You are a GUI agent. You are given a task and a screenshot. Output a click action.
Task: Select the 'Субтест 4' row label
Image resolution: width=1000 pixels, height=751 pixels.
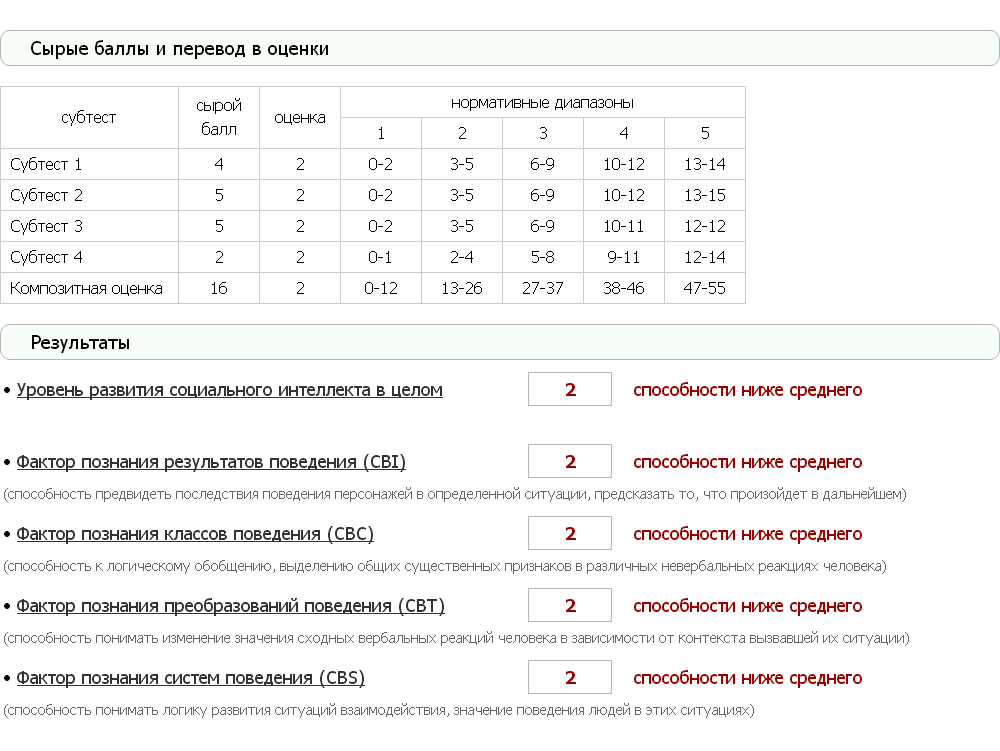[46, 258]
